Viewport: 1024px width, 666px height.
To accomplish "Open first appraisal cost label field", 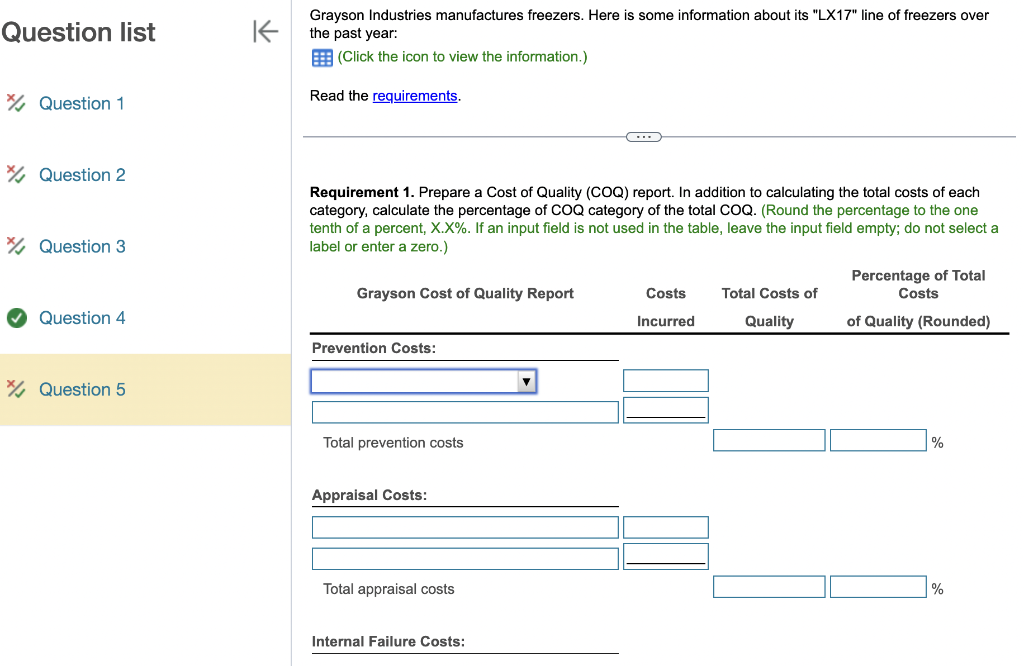I will coord(465,528).
